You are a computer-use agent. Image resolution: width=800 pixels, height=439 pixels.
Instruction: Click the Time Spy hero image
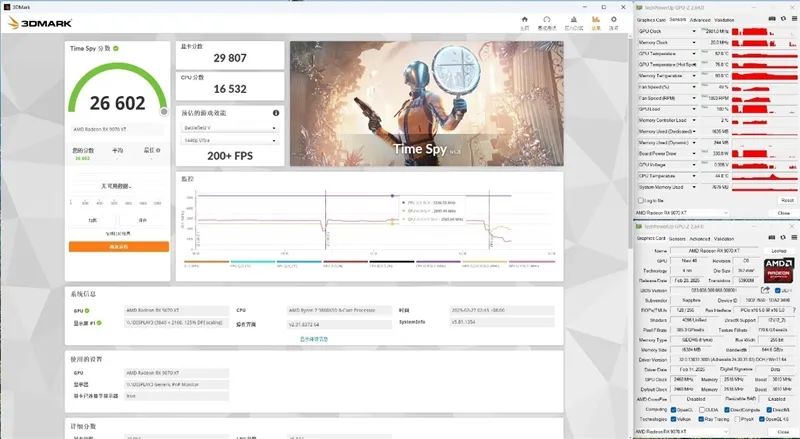[427, 104]
